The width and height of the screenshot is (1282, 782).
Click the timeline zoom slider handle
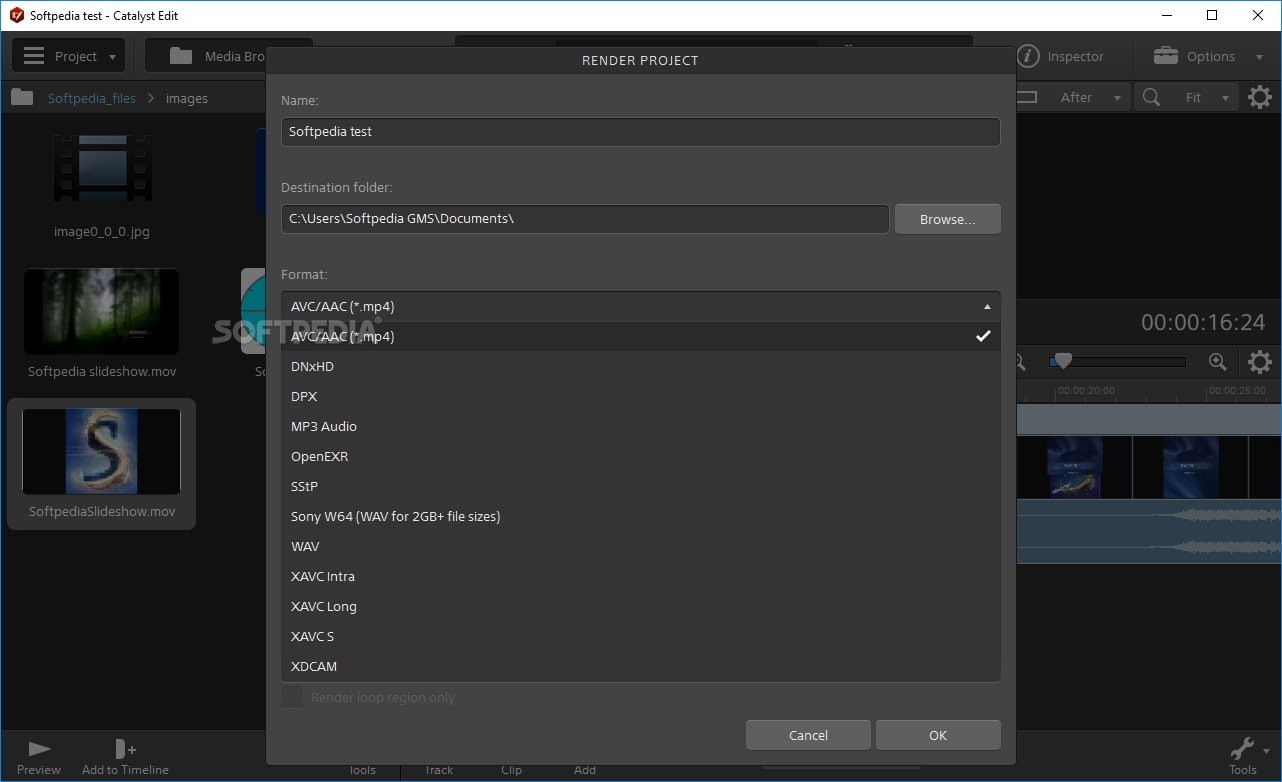point(1063,361)
